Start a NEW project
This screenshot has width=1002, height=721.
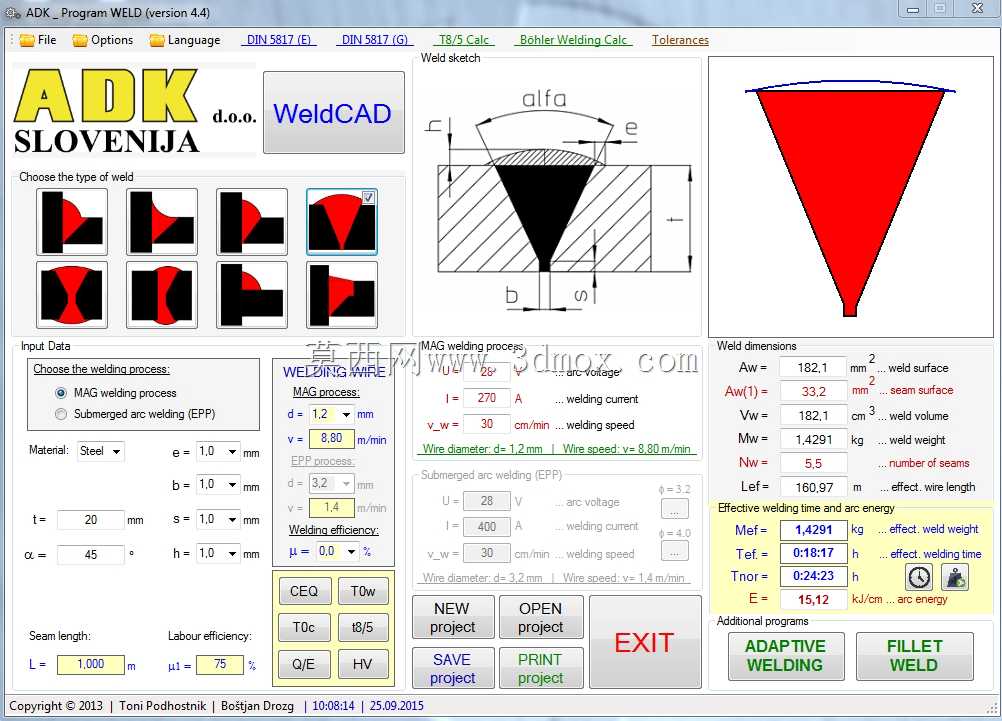click(453, 617)
